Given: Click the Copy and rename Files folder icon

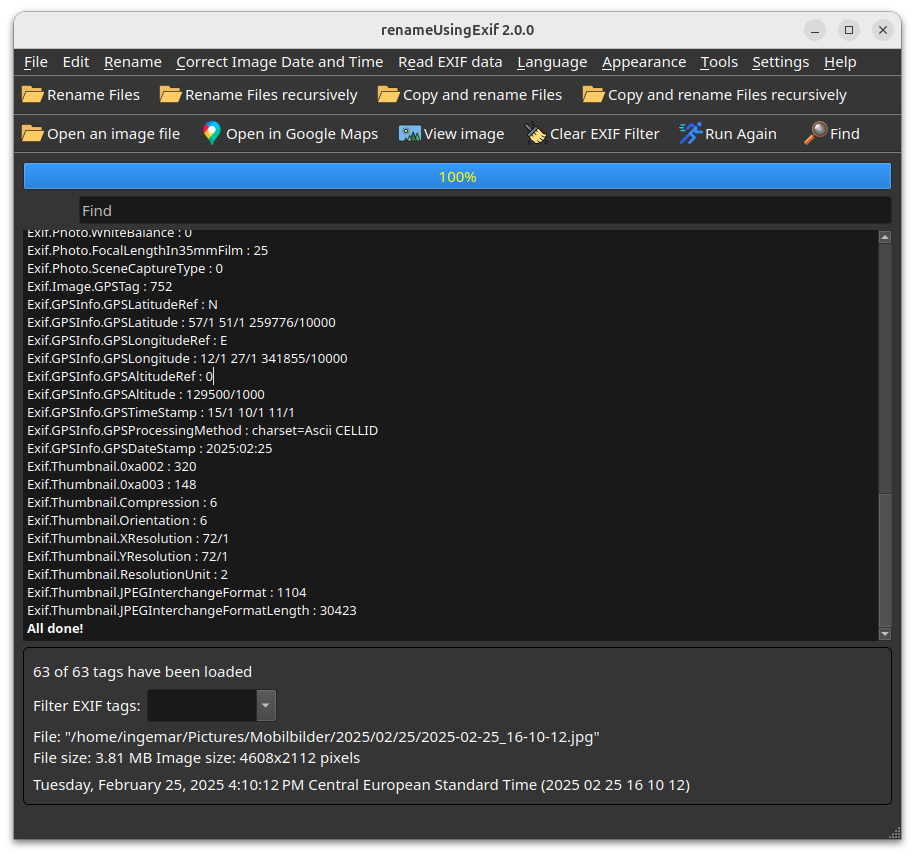Looking at the screenshot, I should pyautogui.click(x=388, y=95).
